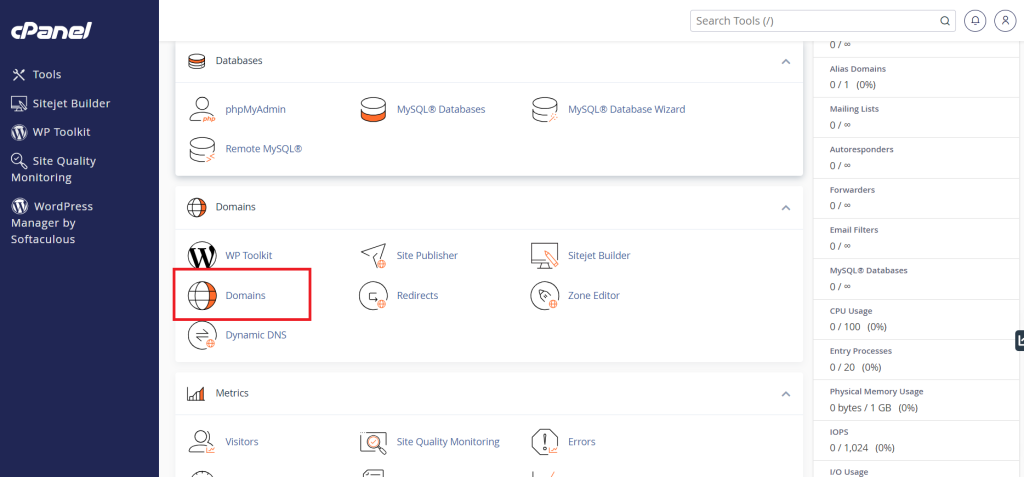
Task: Open the phpMyAdmin icon
Action: (202, 110)
